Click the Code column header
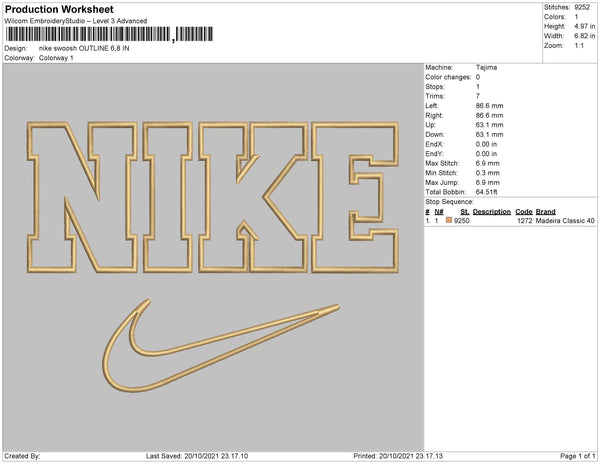This screenshot has height=464, width=600. pyautogui.click(x=524, y=212)
